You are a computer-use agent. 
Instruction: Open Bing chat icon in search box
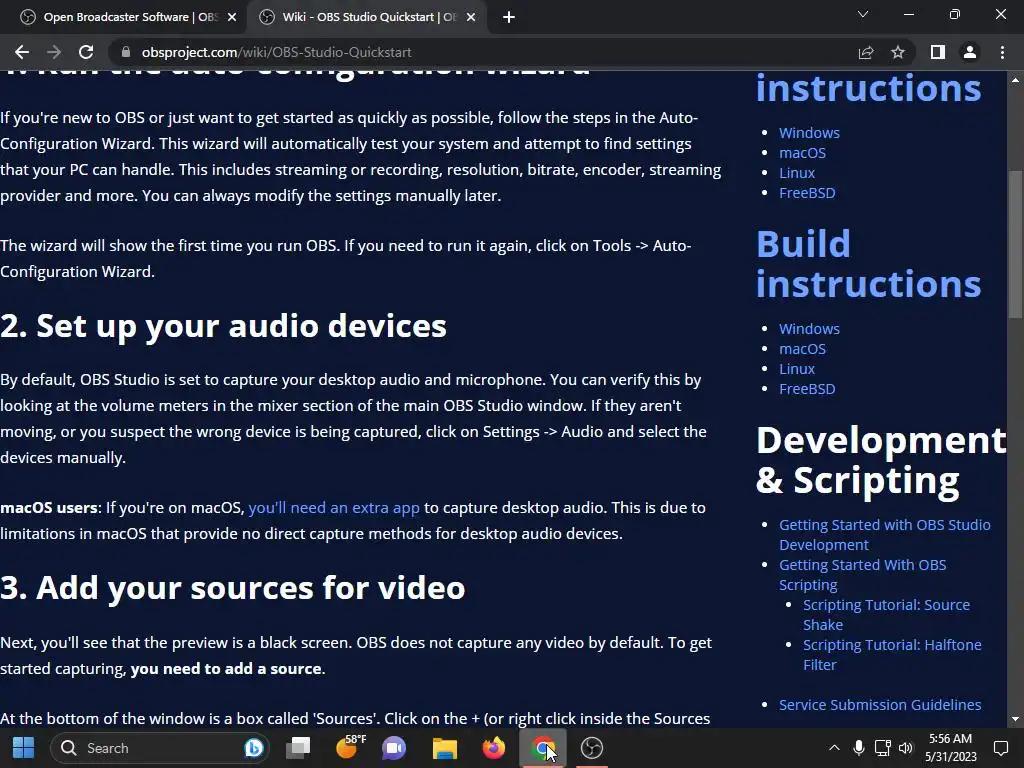pyautogui.click(x=253, y=748)
